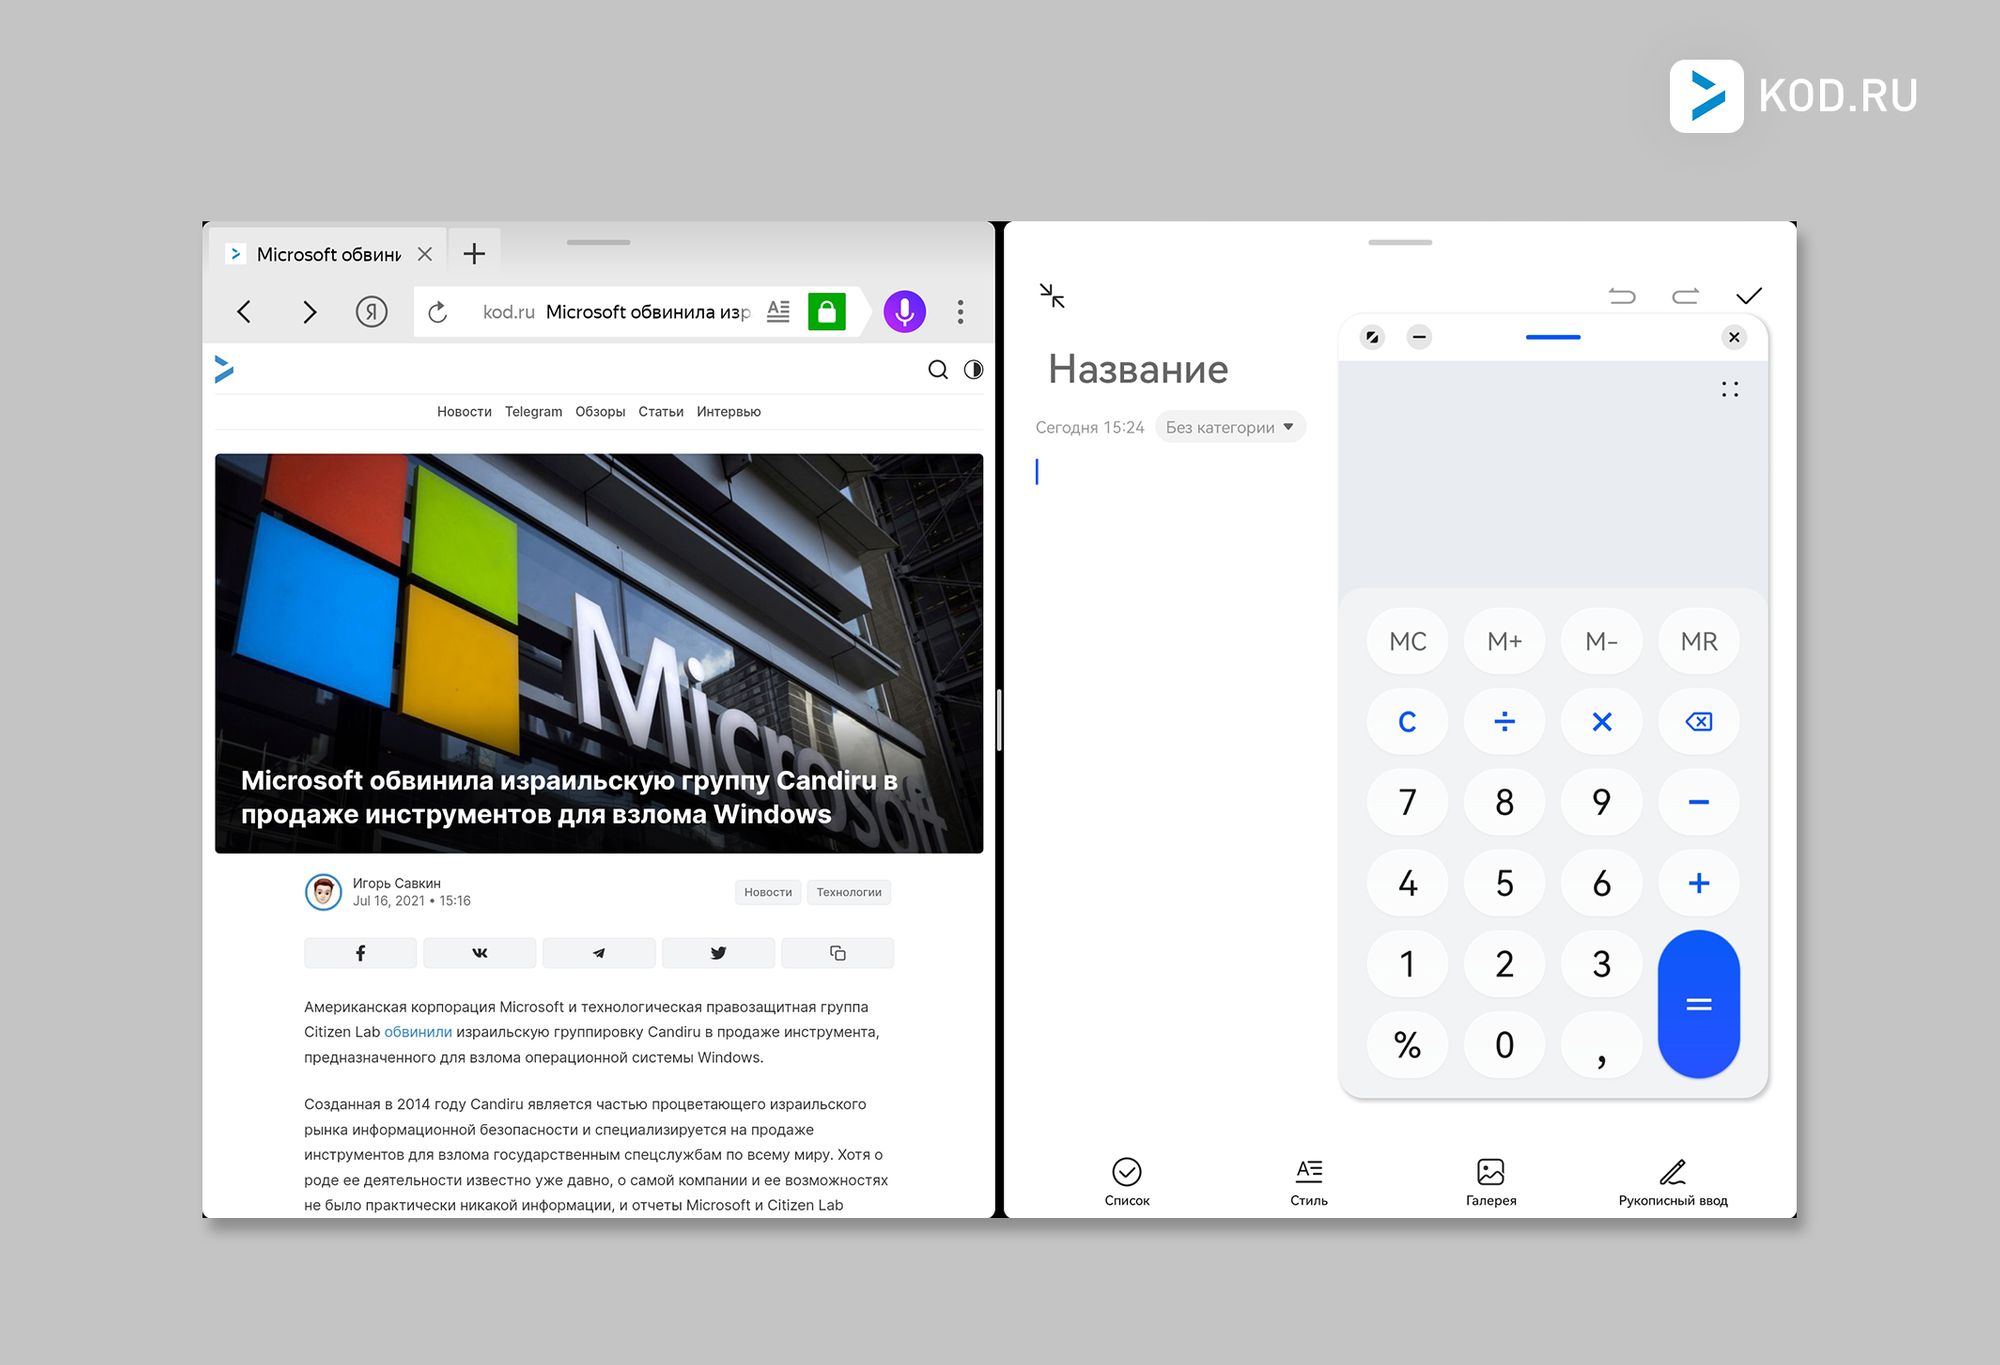
Task: Exit fullscreen in notes app
Action: [1052, 295]
